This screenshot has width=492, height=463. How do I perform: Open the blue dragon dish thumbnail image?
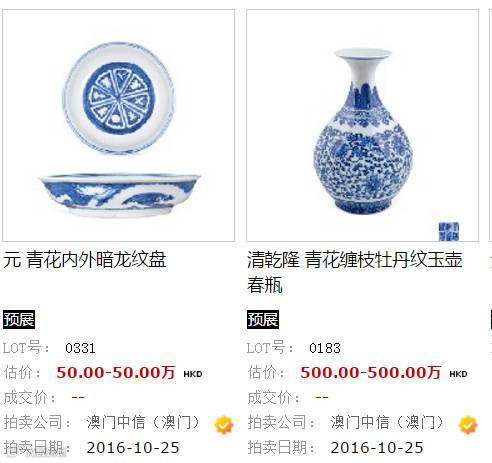(x=118, y=125)
